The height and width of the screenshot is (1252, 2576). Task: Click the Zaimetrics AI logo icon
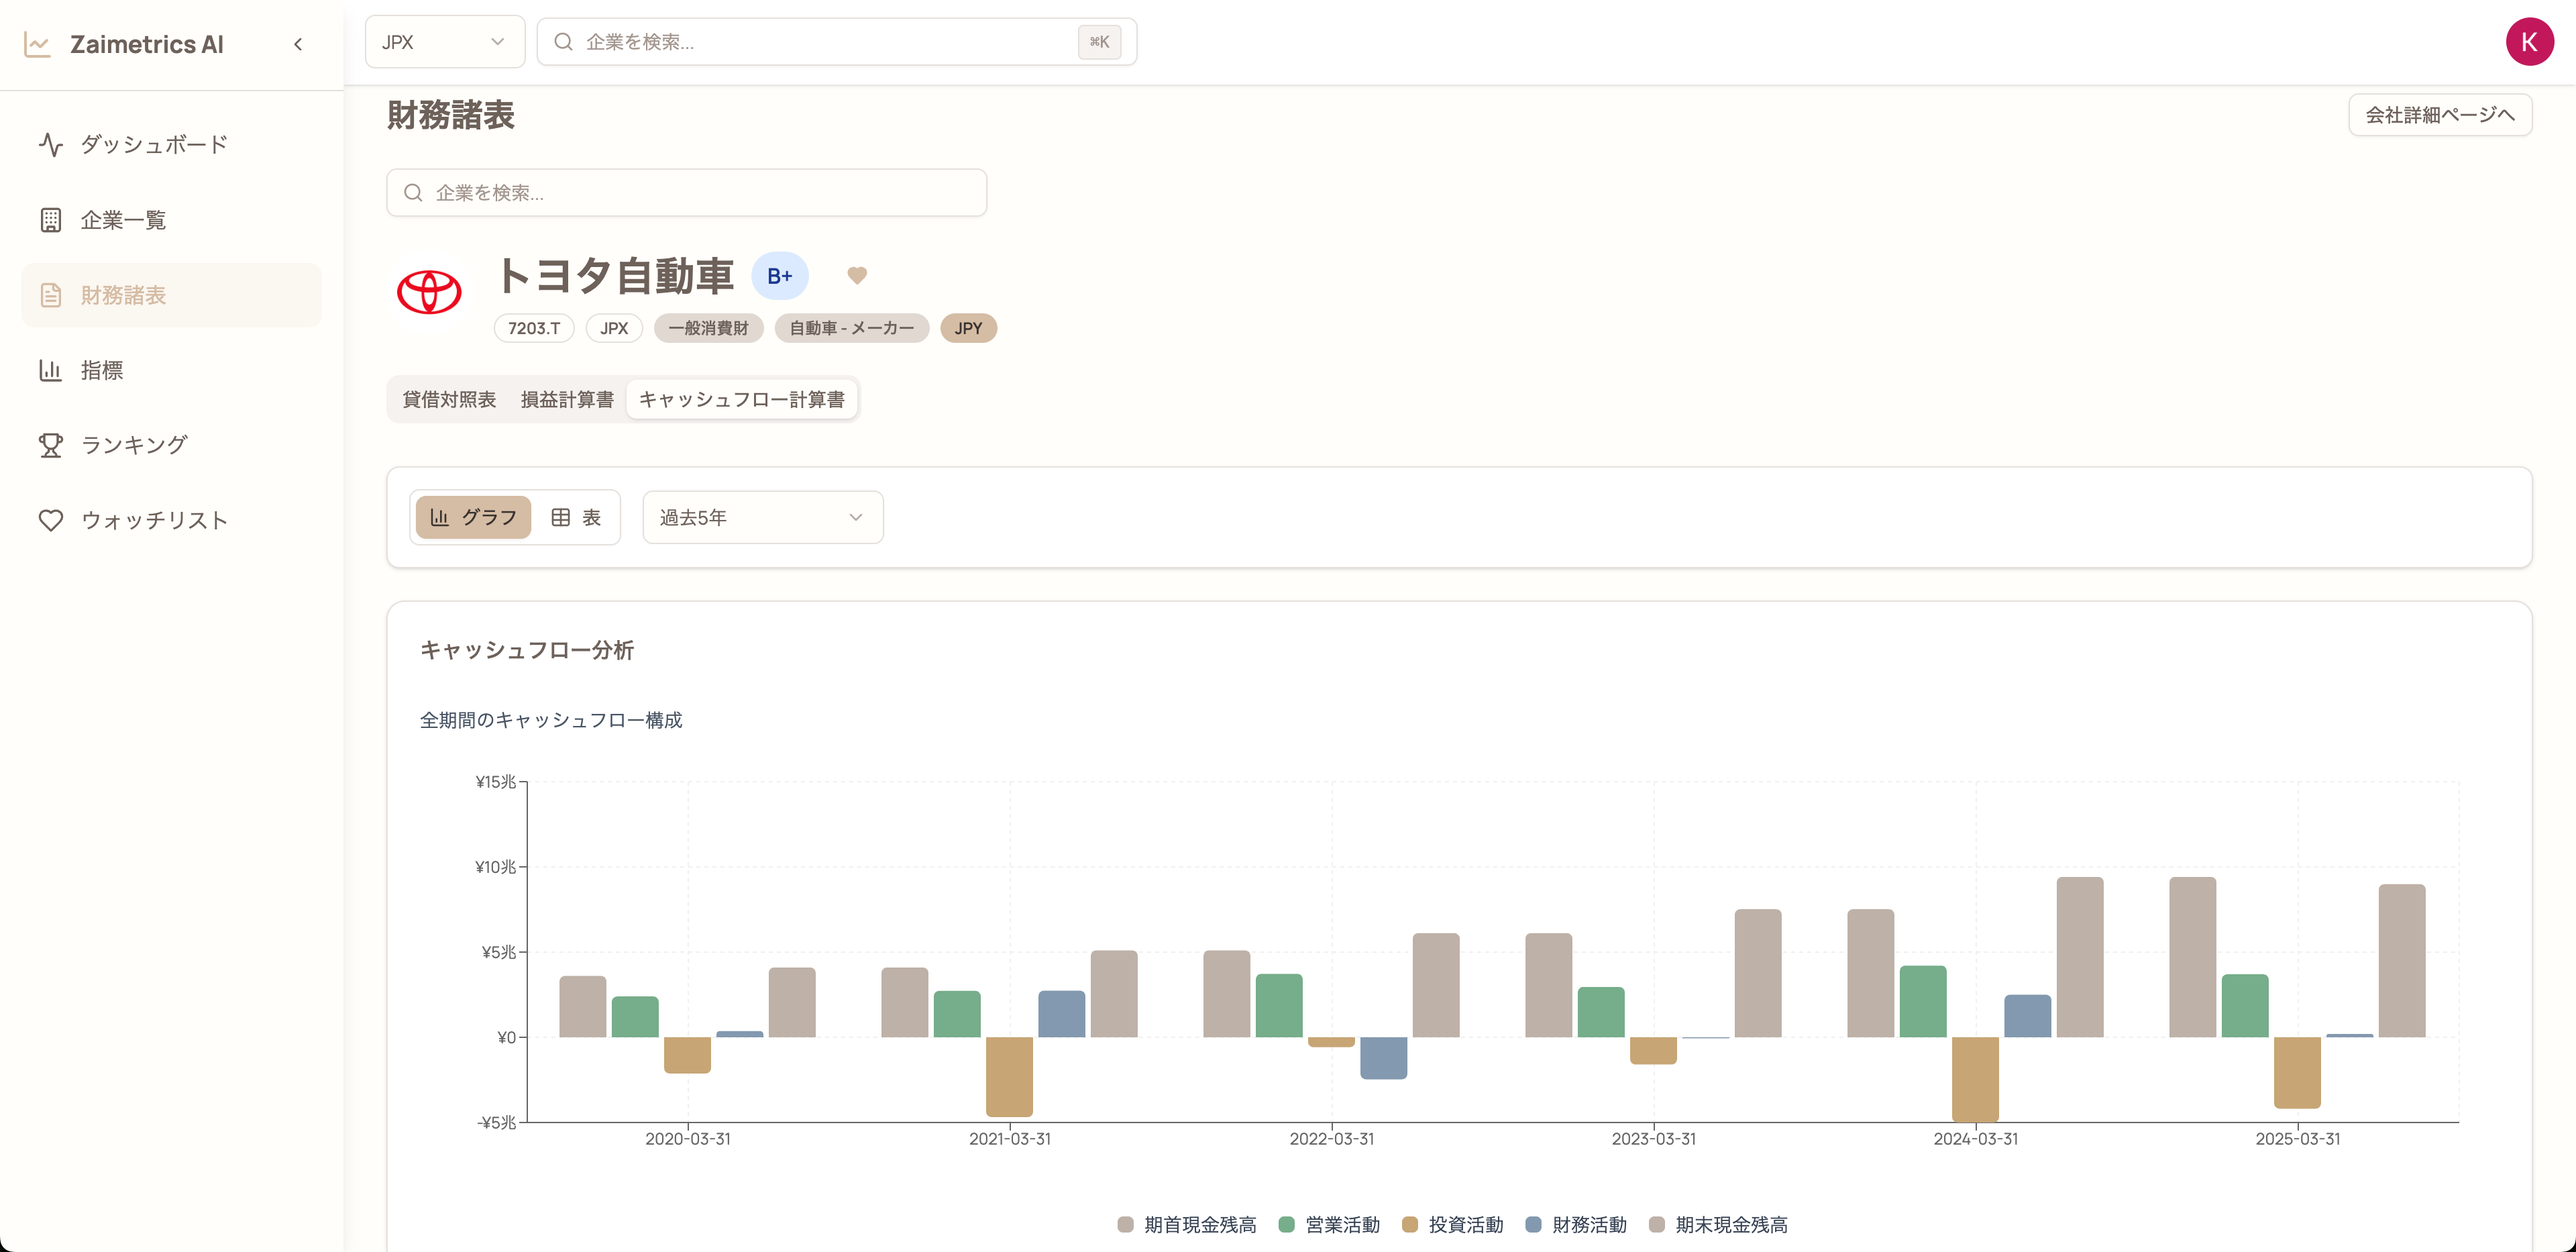(37, 44)
